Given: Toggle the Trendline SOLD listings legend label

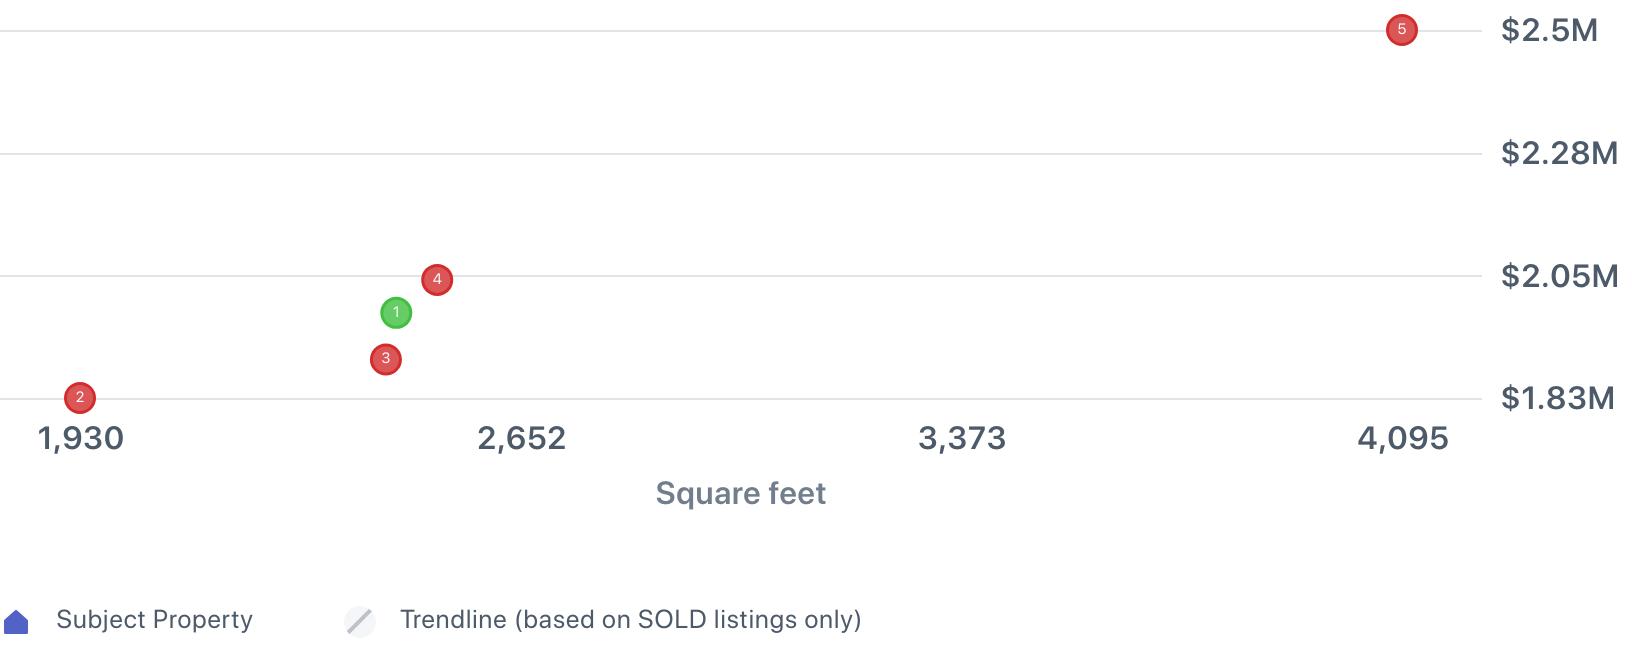Looking at the screenshot, I should tap(630, 620).
